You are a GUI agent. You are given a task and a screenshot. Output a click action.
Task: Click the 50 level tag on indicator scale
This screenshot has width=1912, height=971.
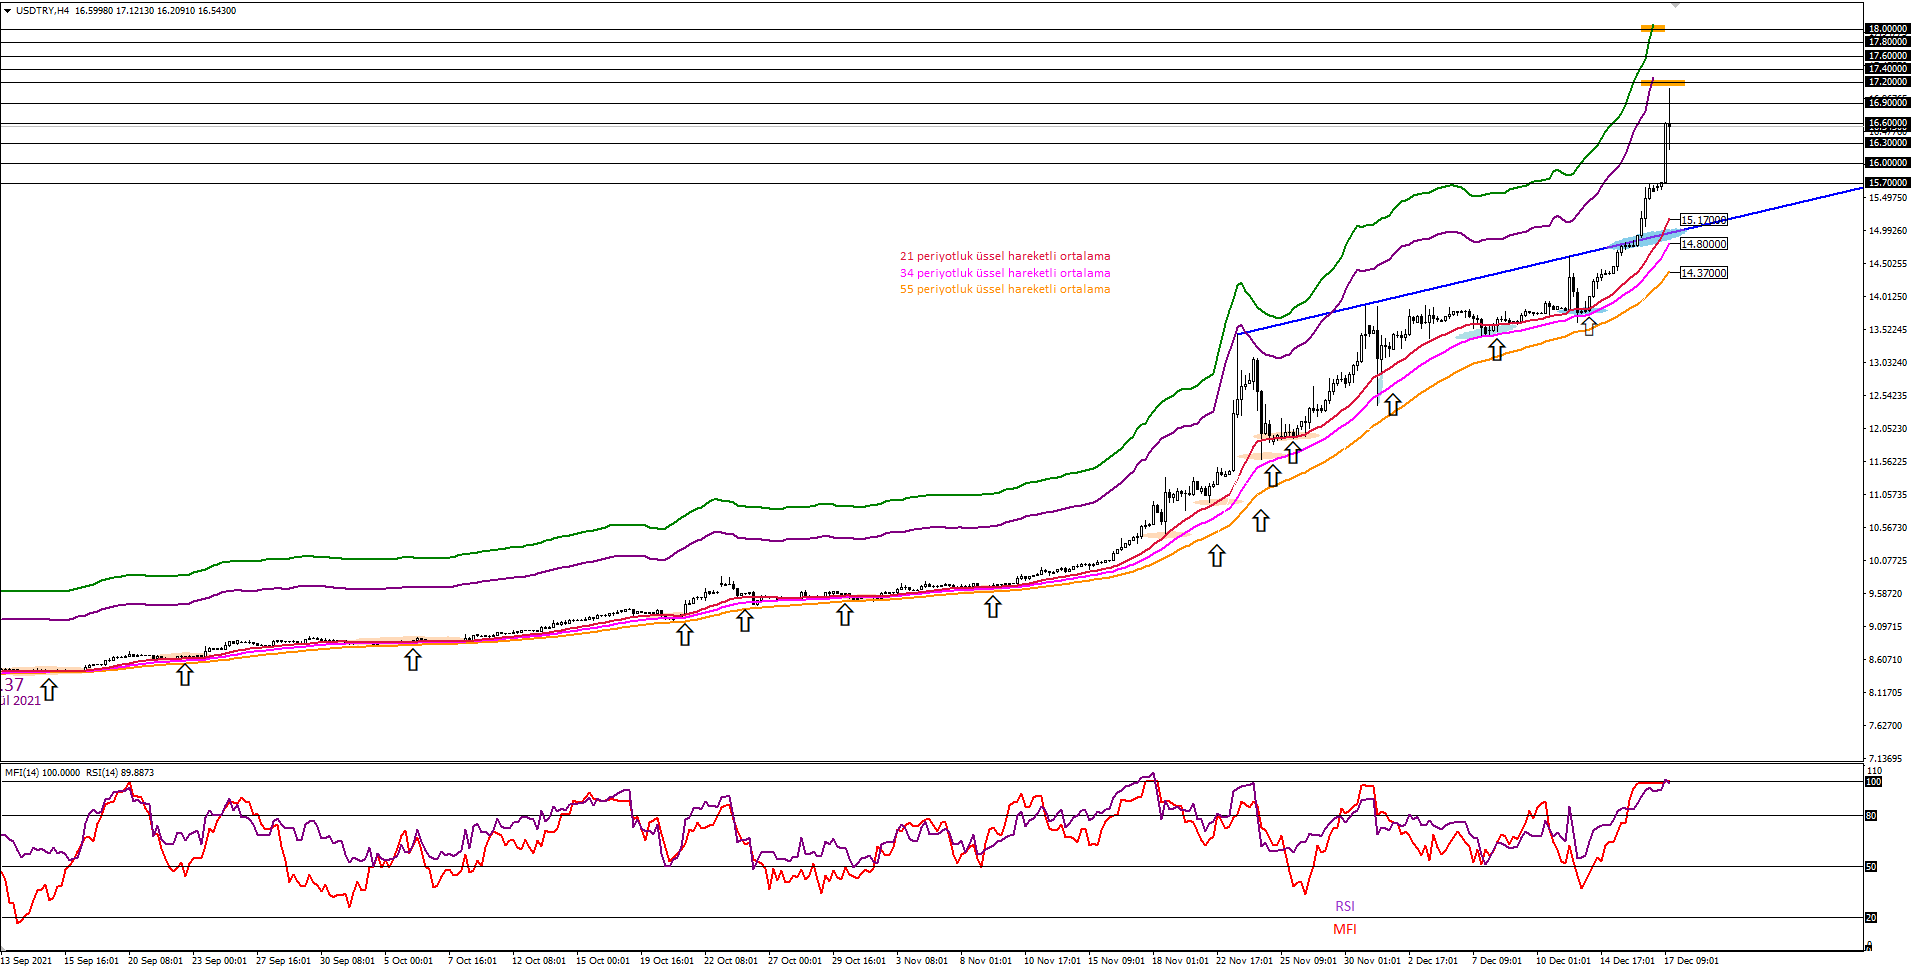pos(1872,867)
